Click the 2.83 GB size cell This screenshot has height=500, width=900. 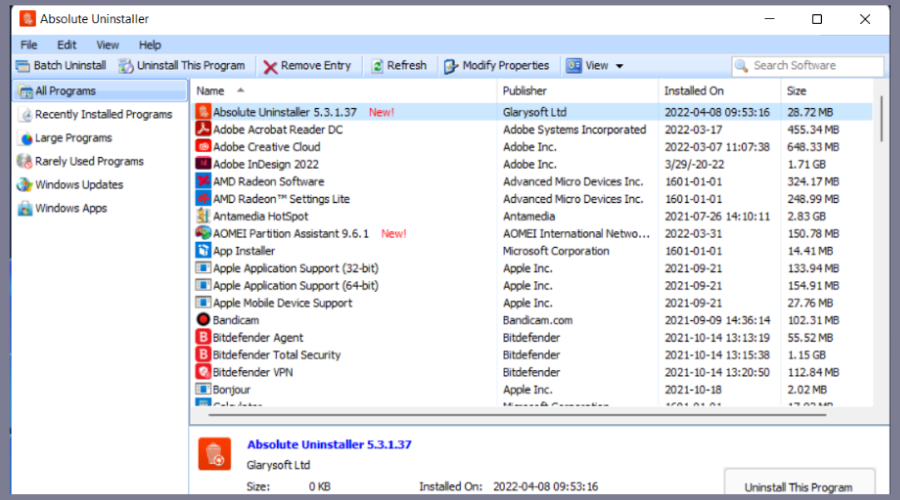pyautogui.click(x=806, y=216)
